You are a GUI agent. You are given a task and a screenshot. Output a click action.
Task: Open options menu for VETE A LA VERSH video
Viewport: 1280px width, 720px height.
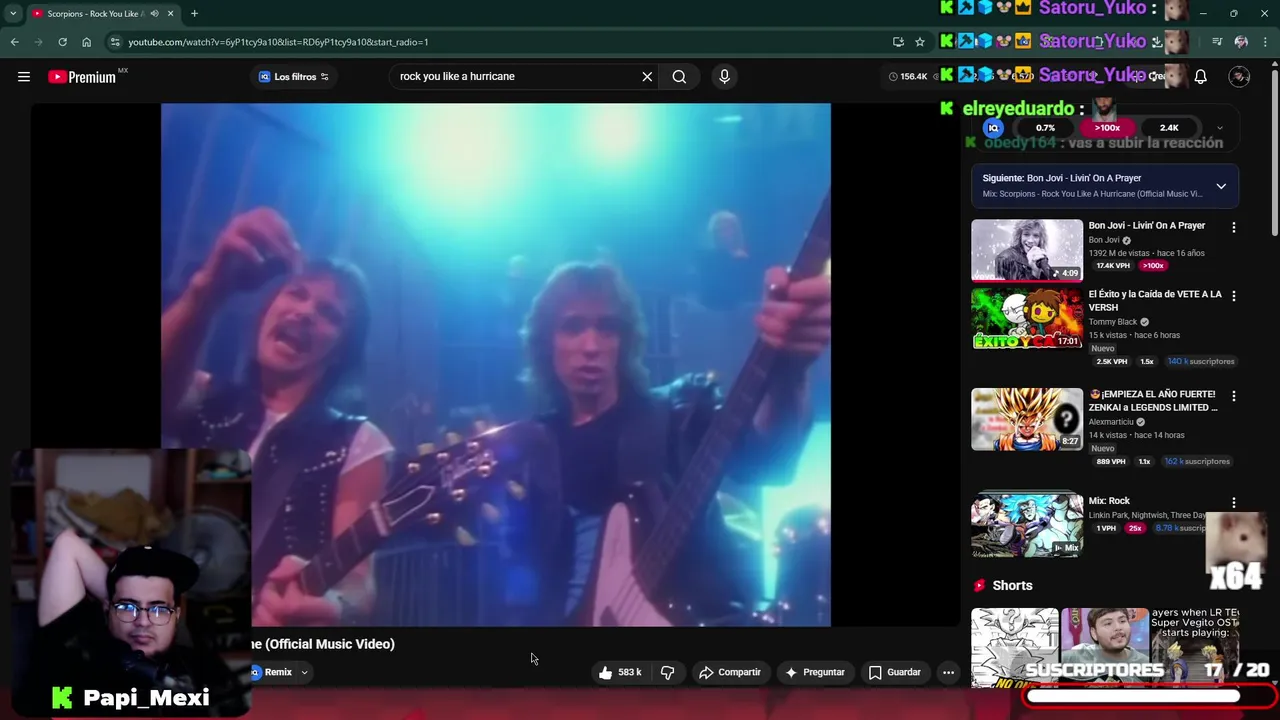(1233, 296)
